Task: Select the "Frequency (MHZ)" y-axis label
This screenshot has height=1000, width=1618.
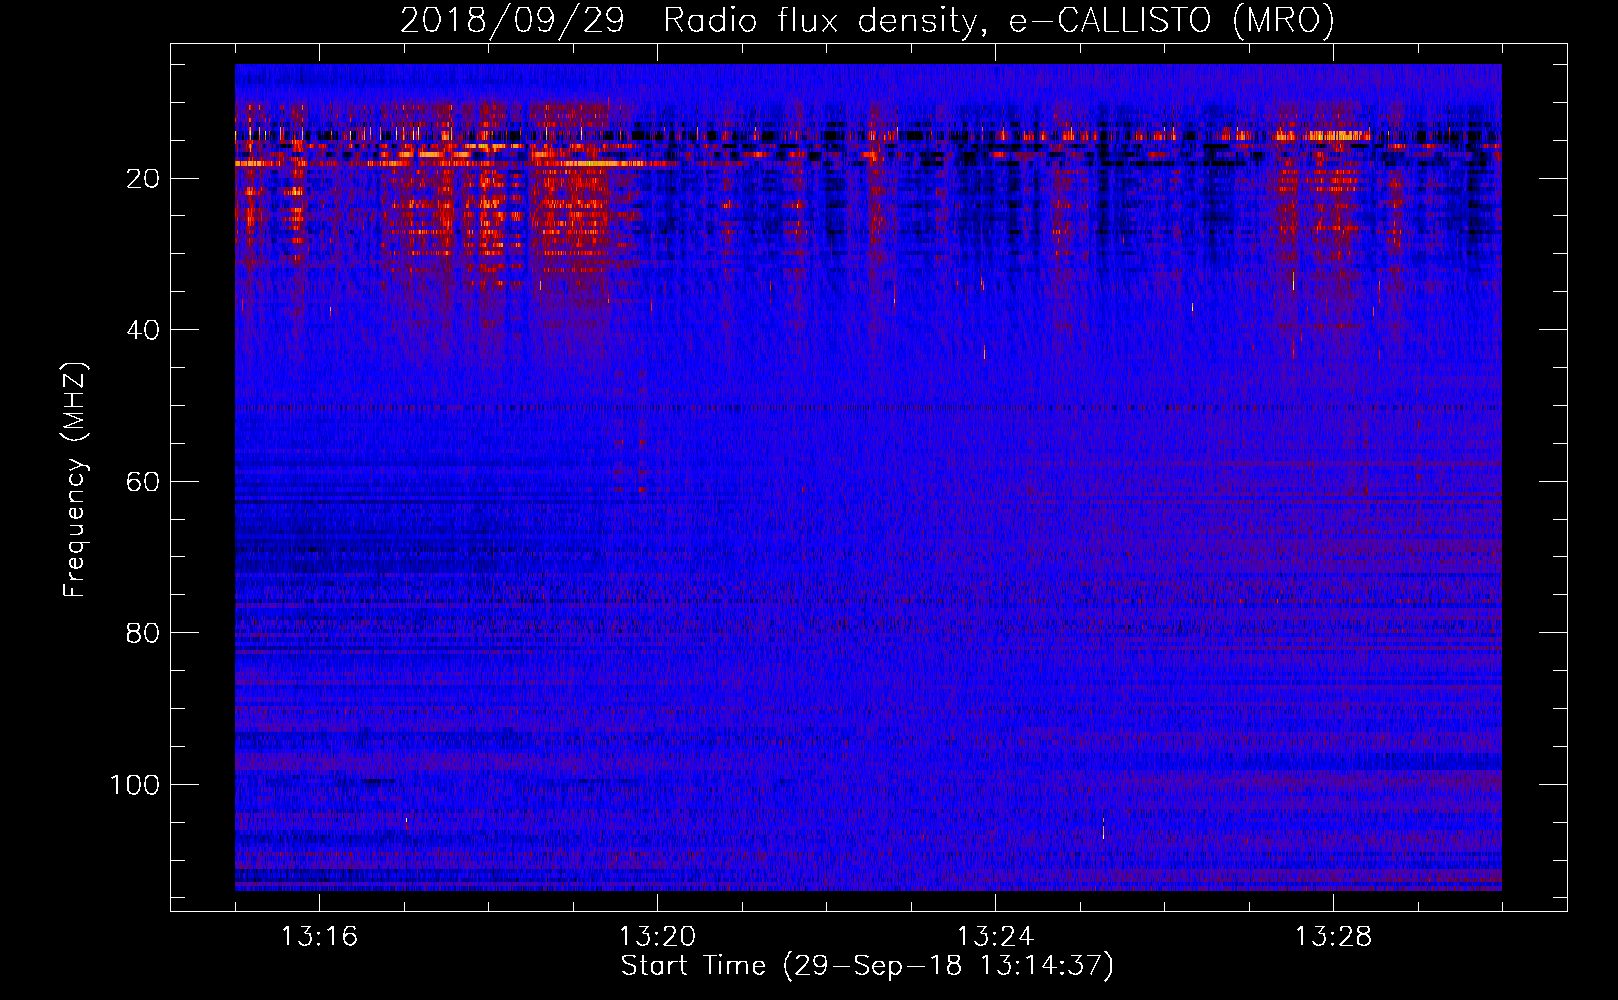Action: [x=75, y=479]
